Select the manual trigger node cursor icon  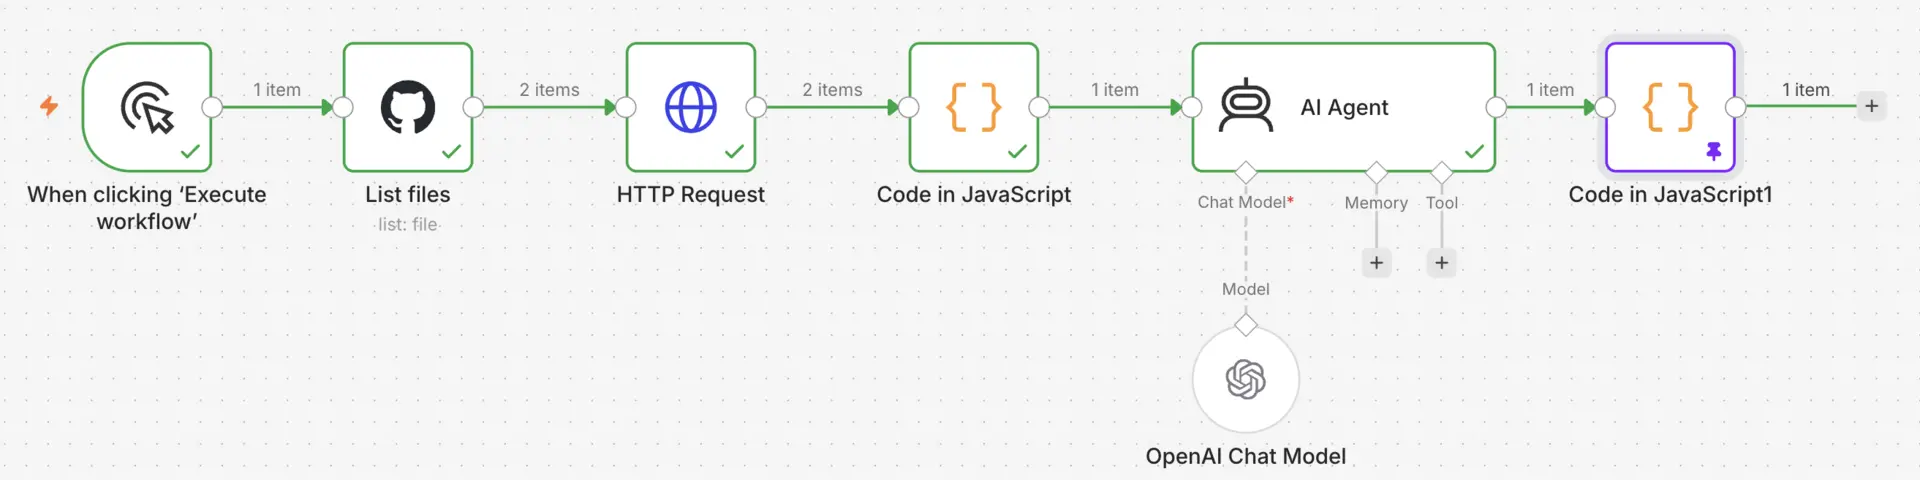point(147,107)
